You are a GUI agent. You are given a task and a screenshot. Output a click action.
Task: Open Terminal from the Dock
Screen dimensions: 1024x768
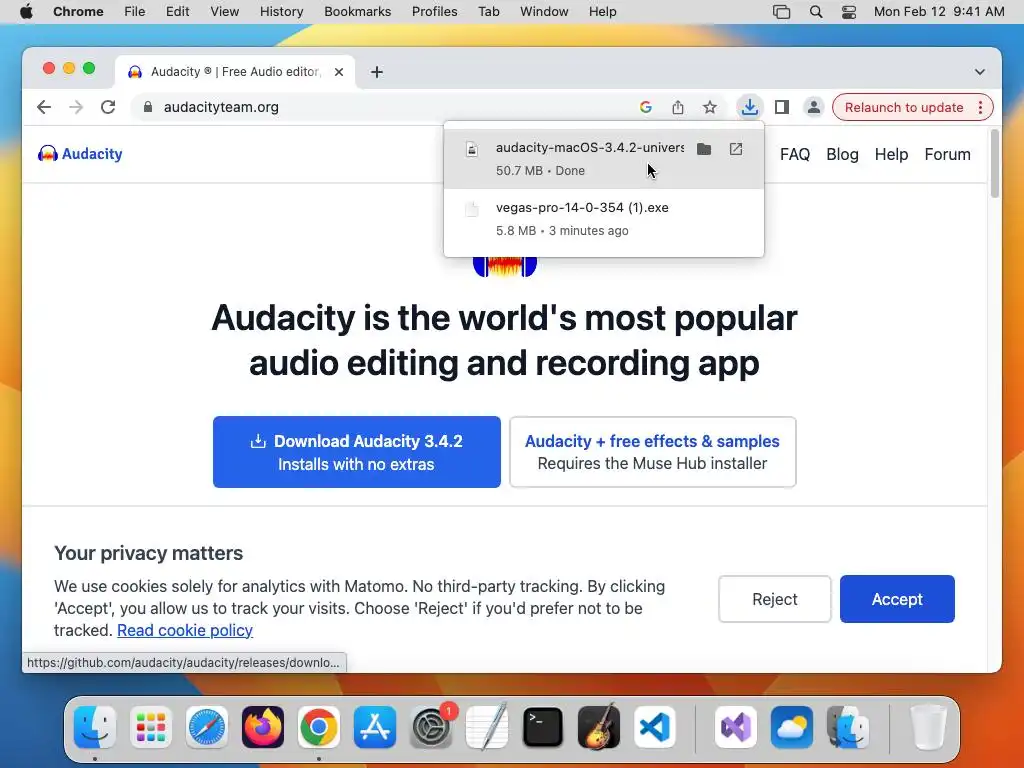(x=543, y=727)
